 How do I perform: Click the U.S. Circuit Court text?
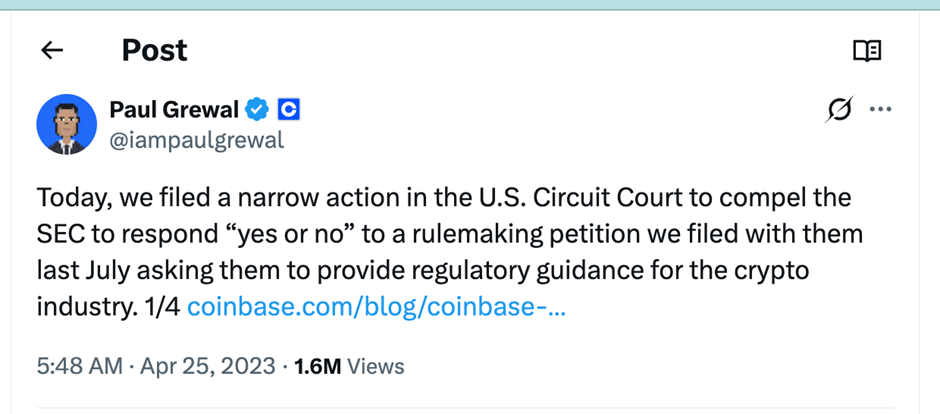[x=564, y=198]
